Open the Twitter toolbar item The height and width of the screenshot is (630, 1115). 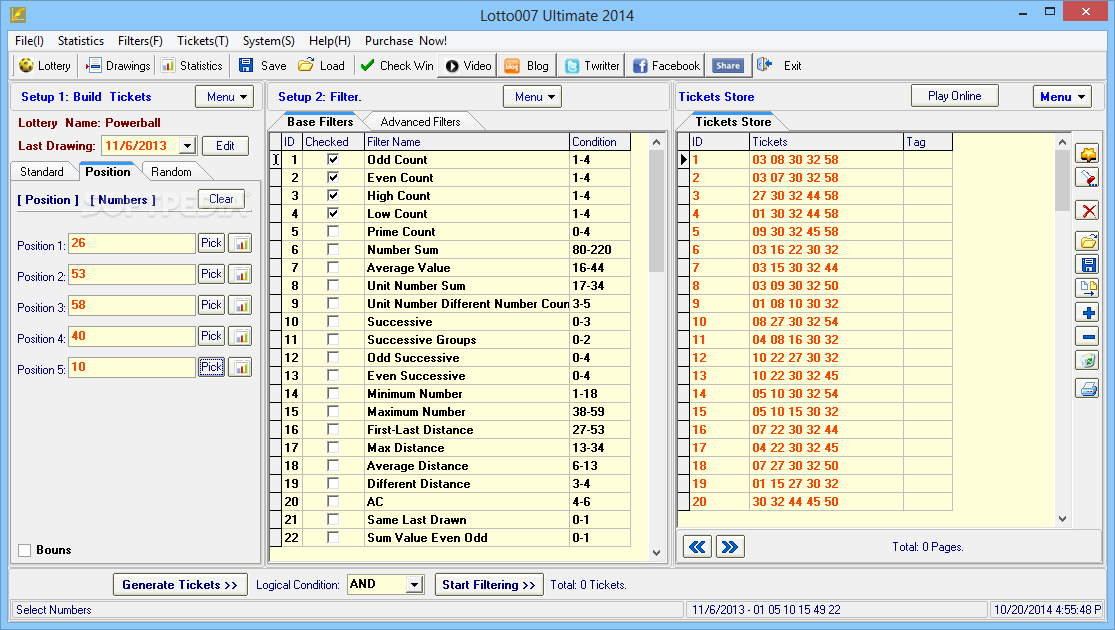[592, 65]
